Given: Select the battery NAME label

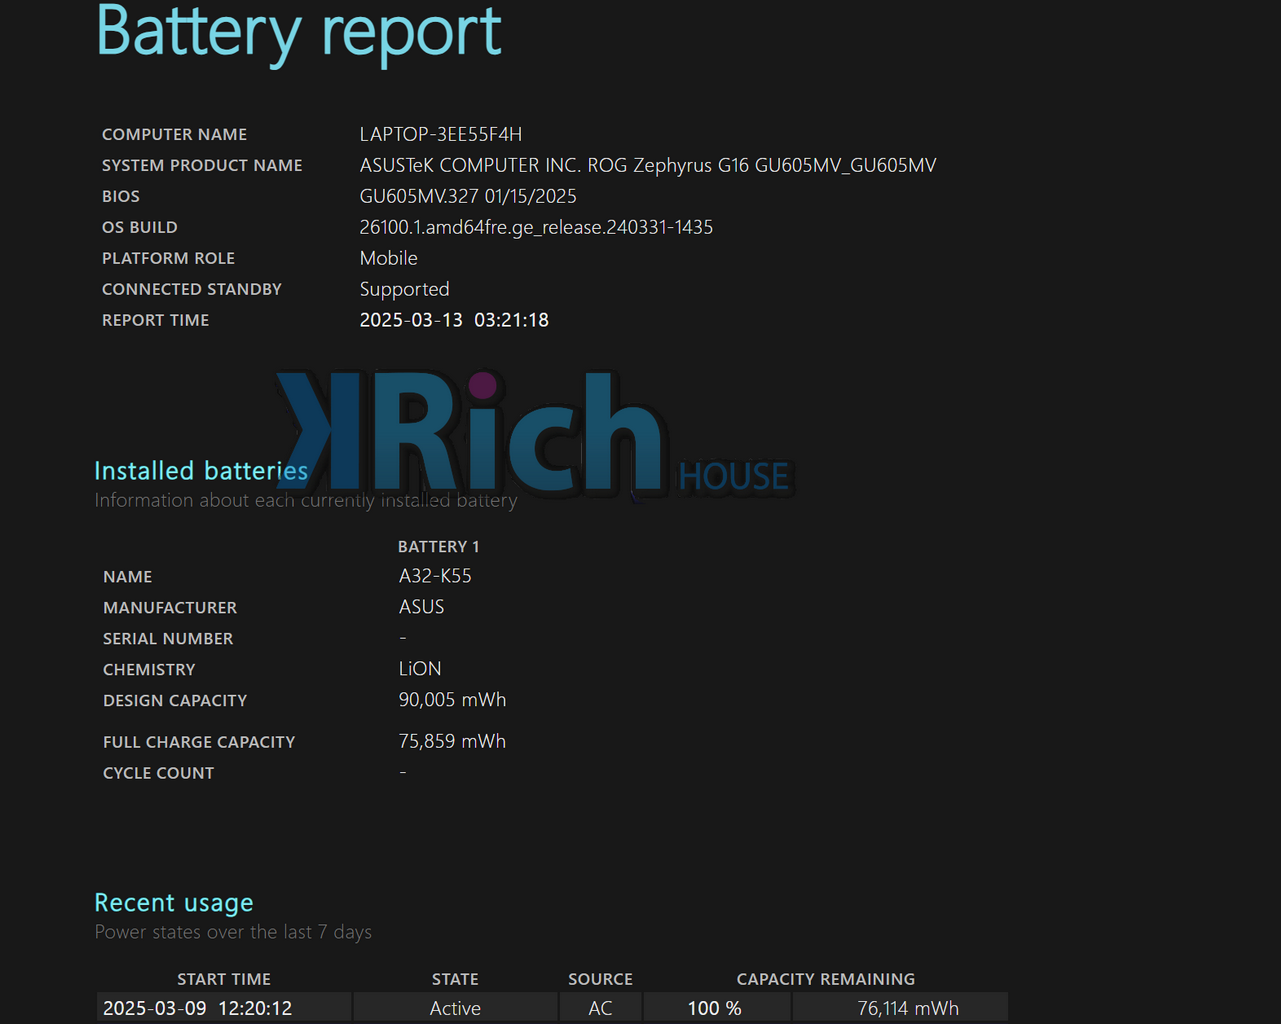Looking at the screenshot, I should pos(128,577).
